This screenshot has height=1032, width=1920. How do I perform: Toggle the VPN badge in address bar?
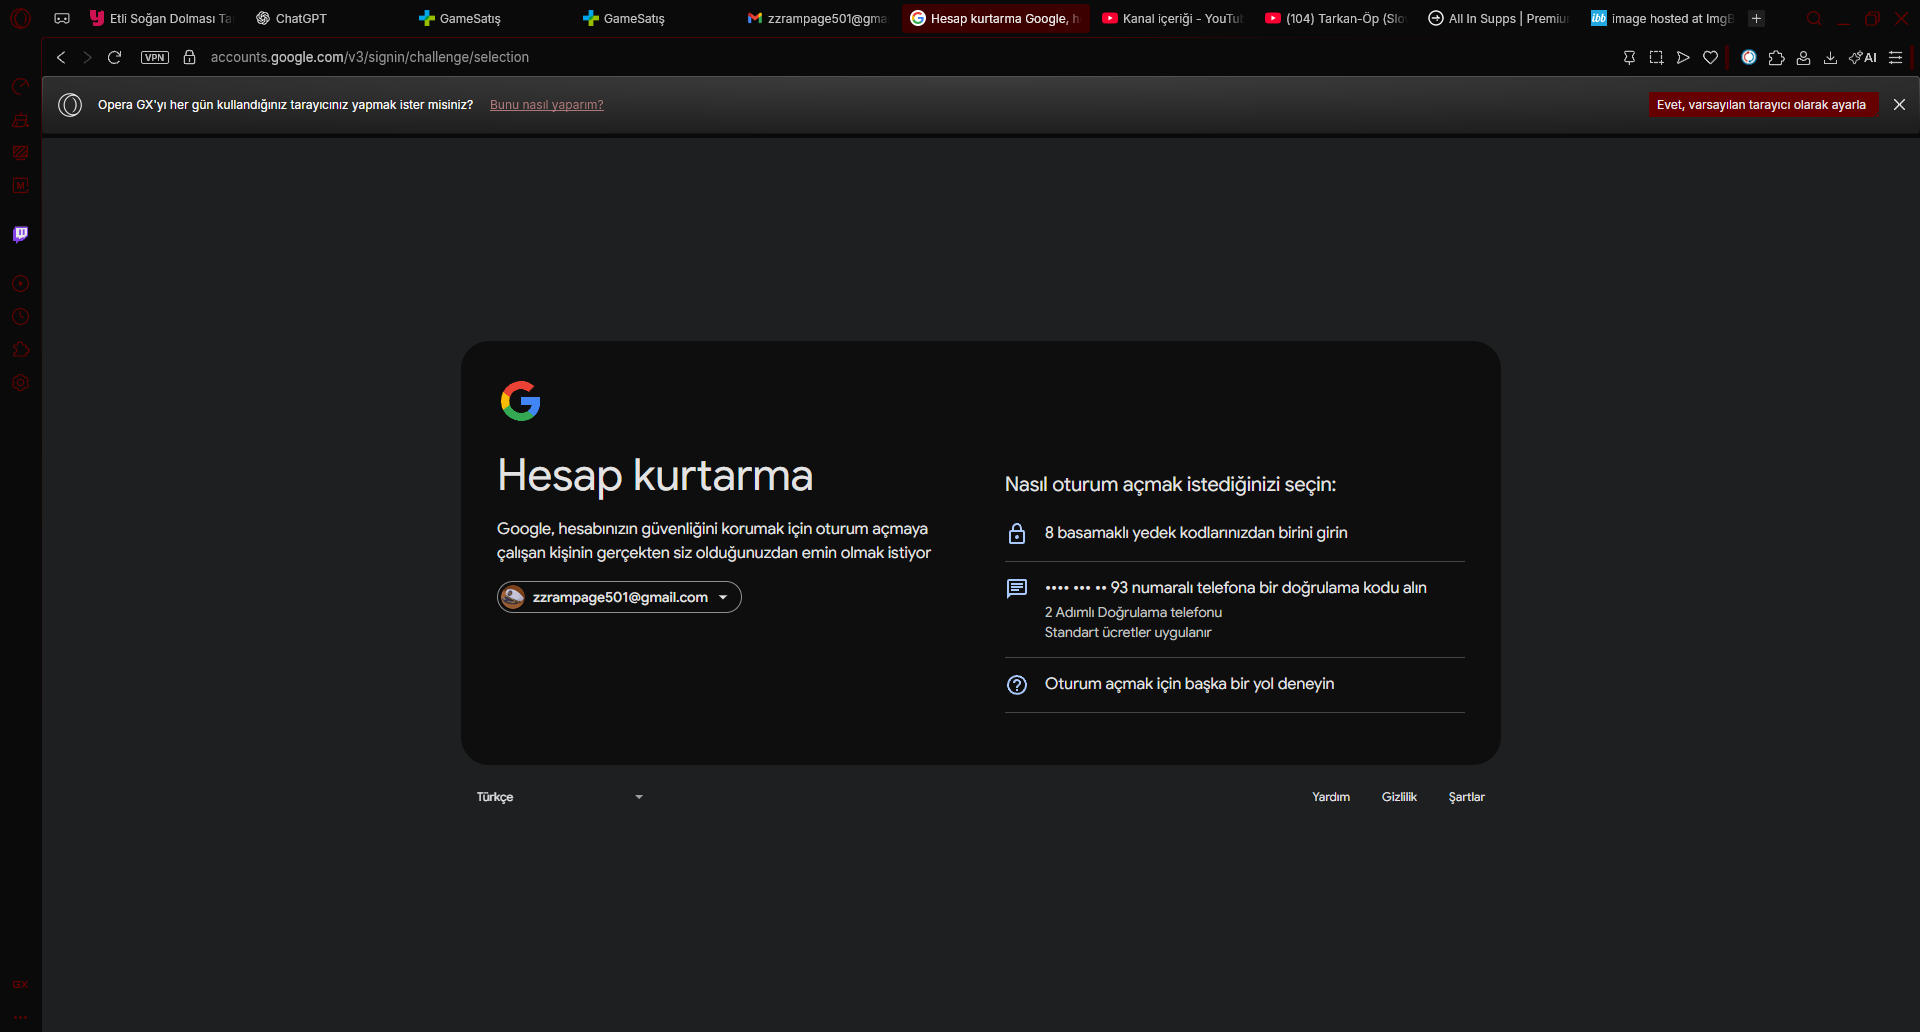[155, 57]
